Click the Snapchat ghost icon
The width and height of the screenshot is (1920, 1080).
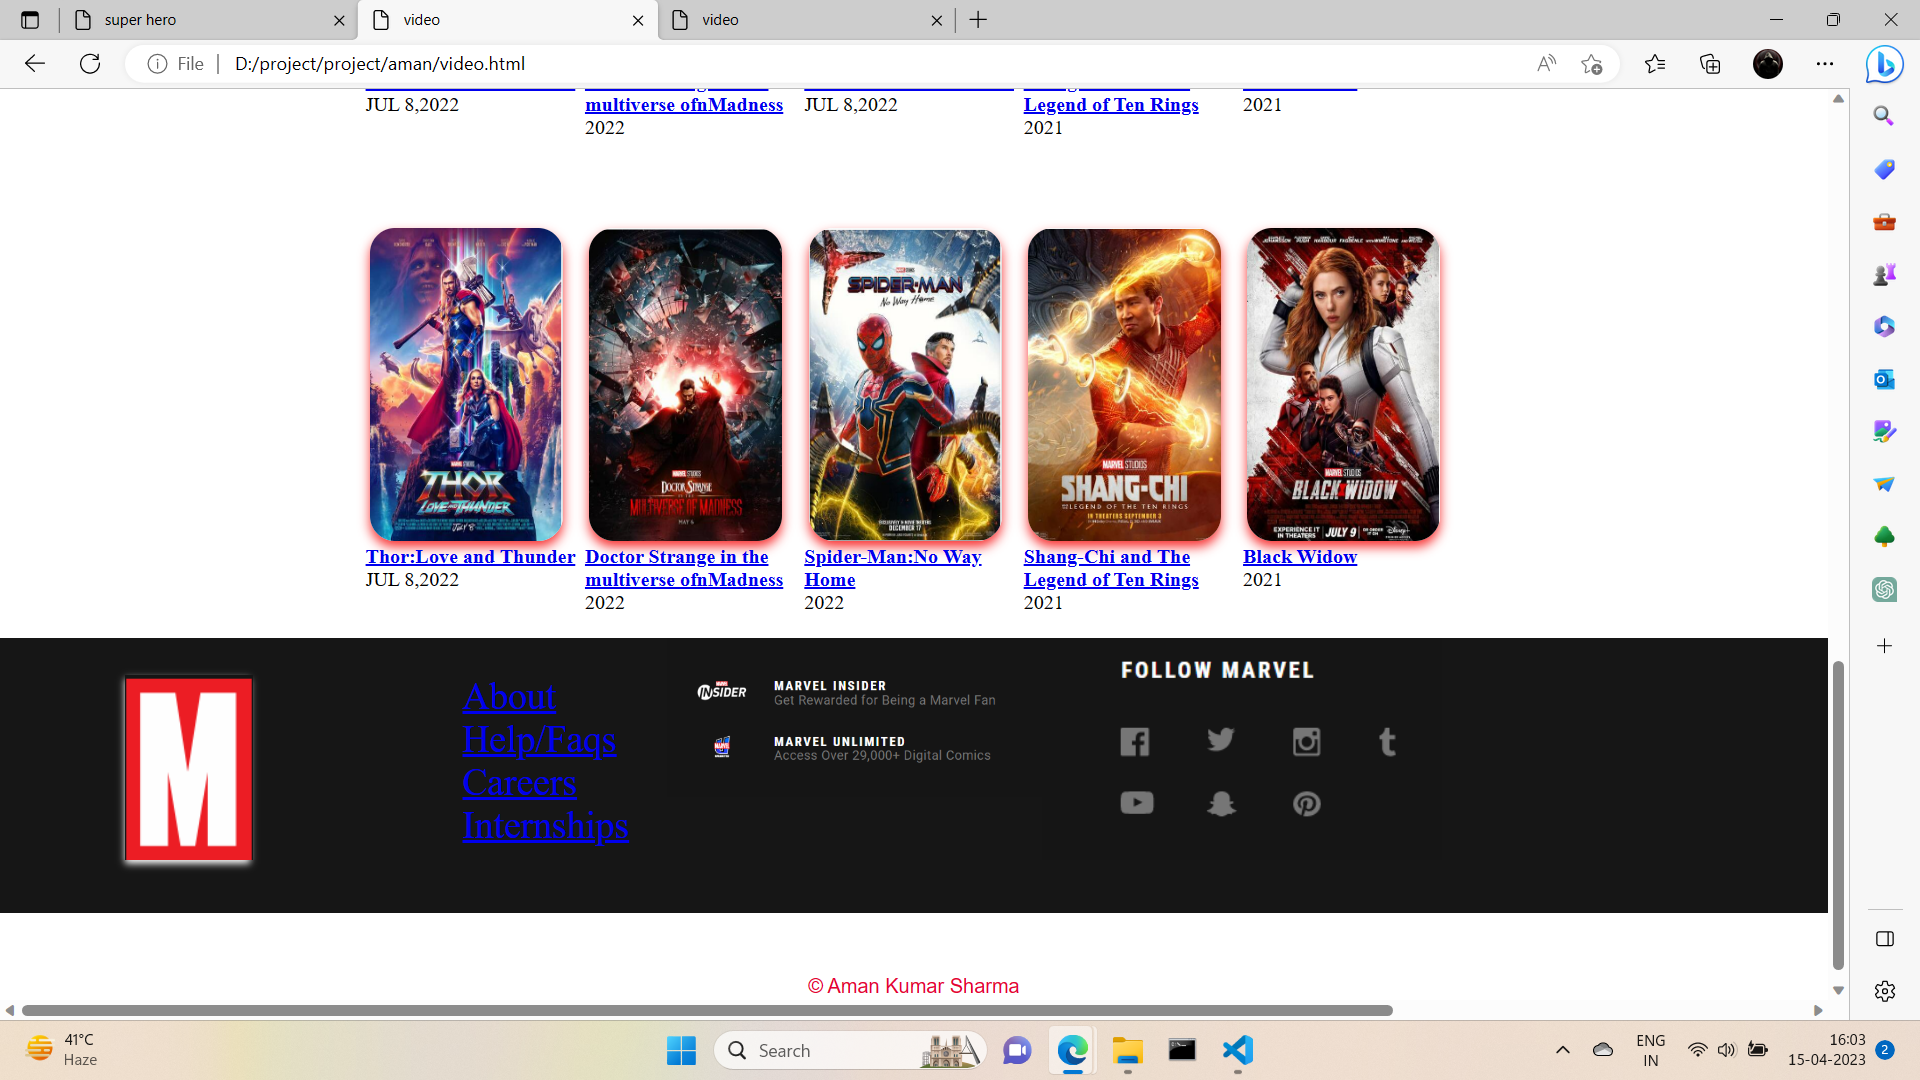(x=1221, y=803)
